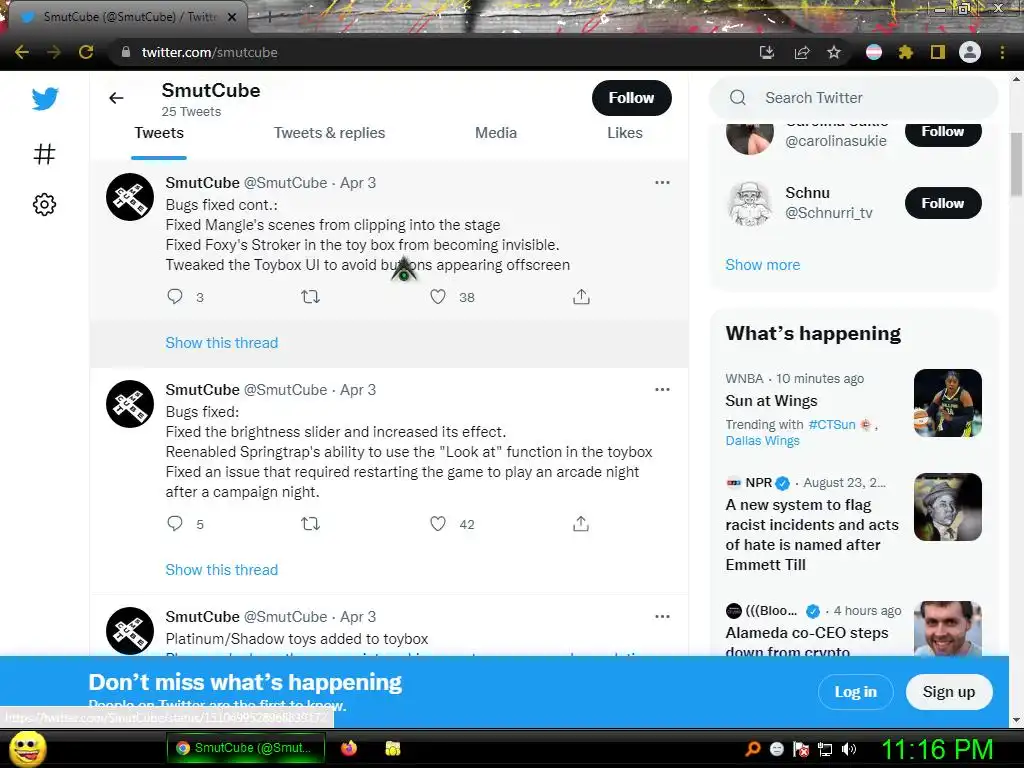This screenshot has width=1024, height=768.
Task: Open the Alameda co-CEO story
Action: 807,641
